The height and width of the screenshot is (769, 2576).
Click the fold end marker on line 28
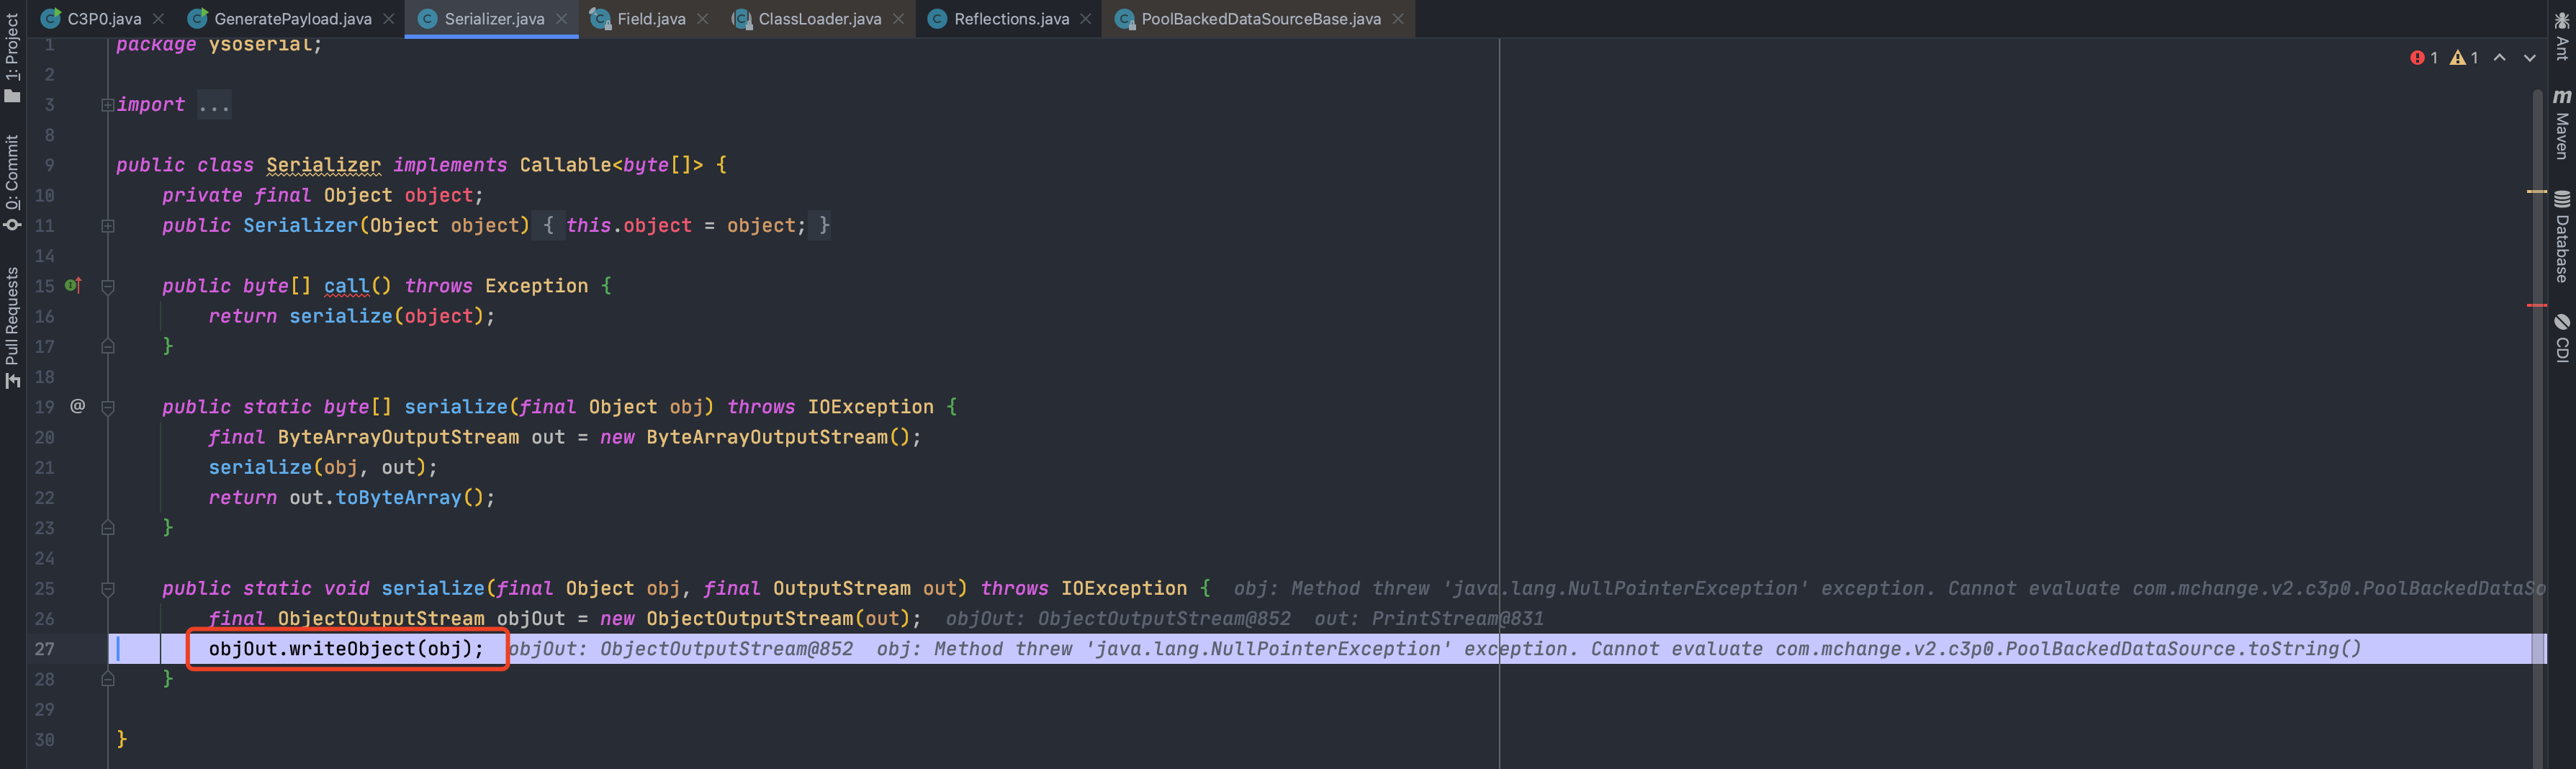pyautogui.click(x=107, y=679)
